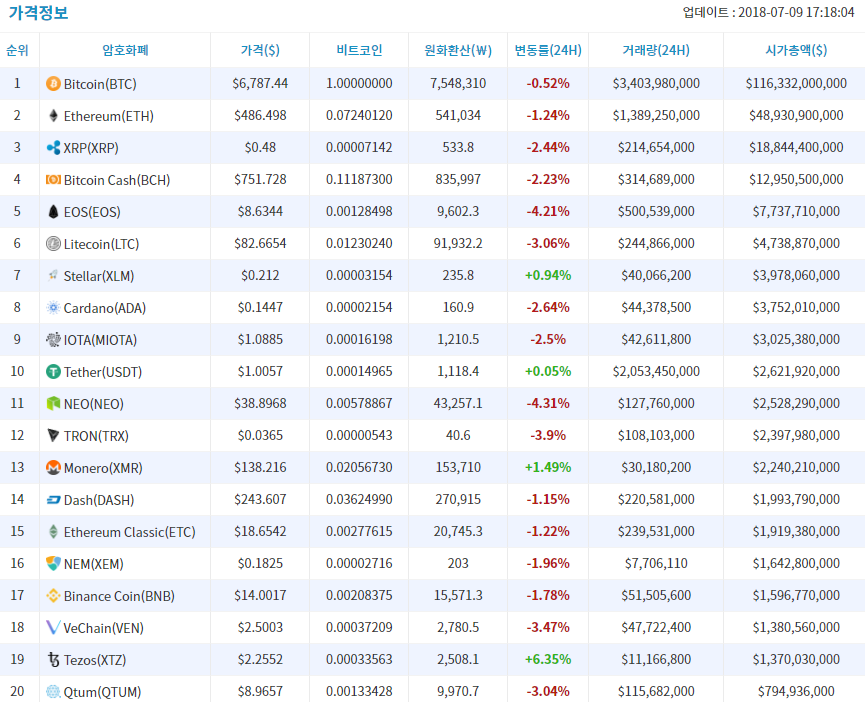Click the TRON logo icon

pos(53,436)
